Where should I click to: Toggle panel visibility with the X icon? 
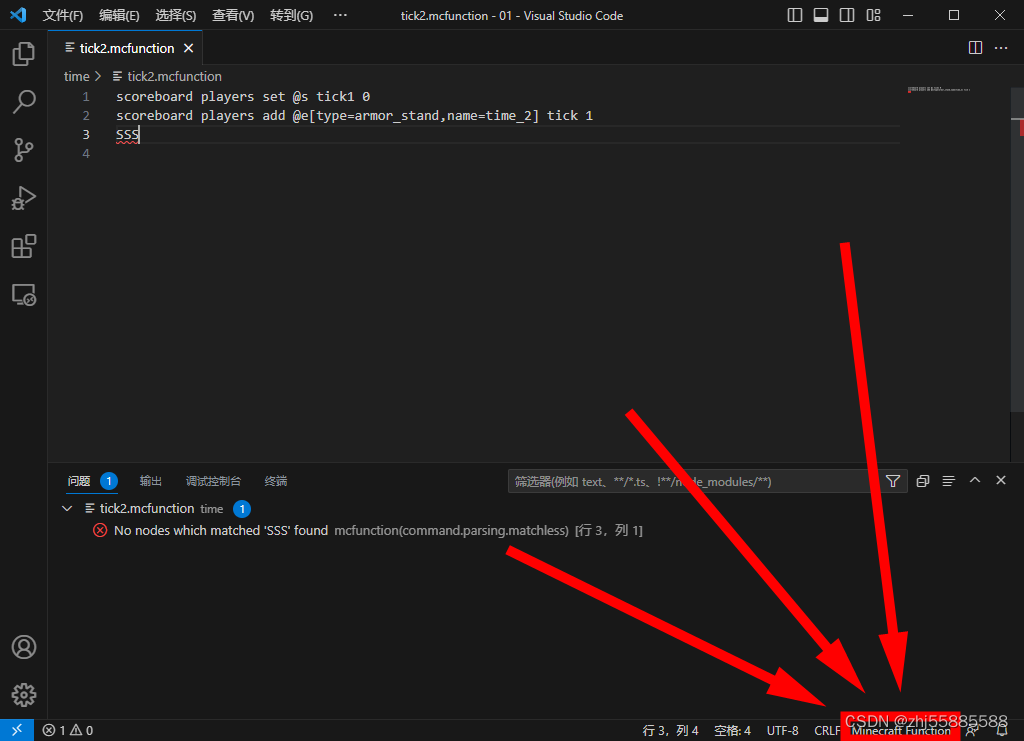[1001, 480]
